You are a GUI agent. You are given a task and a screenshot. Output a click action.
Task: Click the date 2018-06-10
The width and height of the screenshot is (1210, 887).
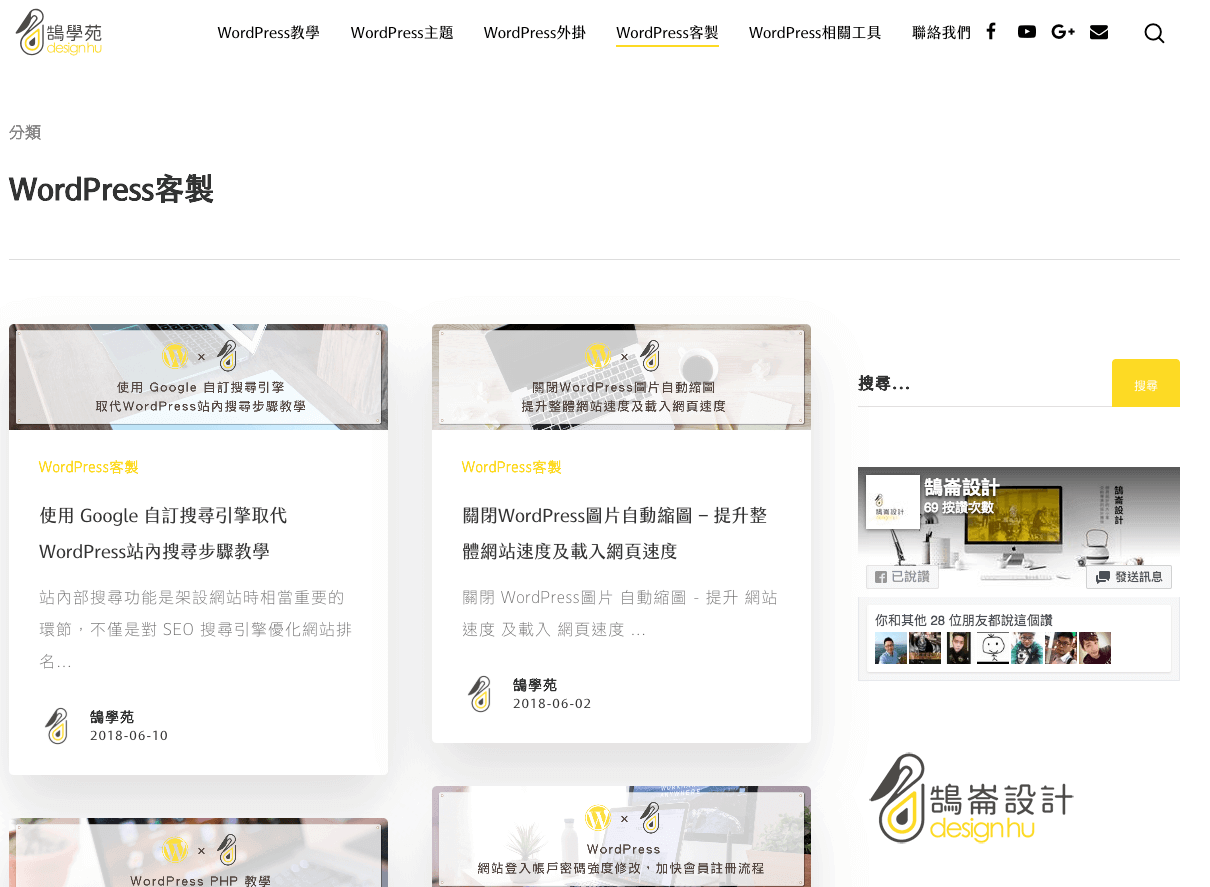pyautogui.click(x=129, y=736)
